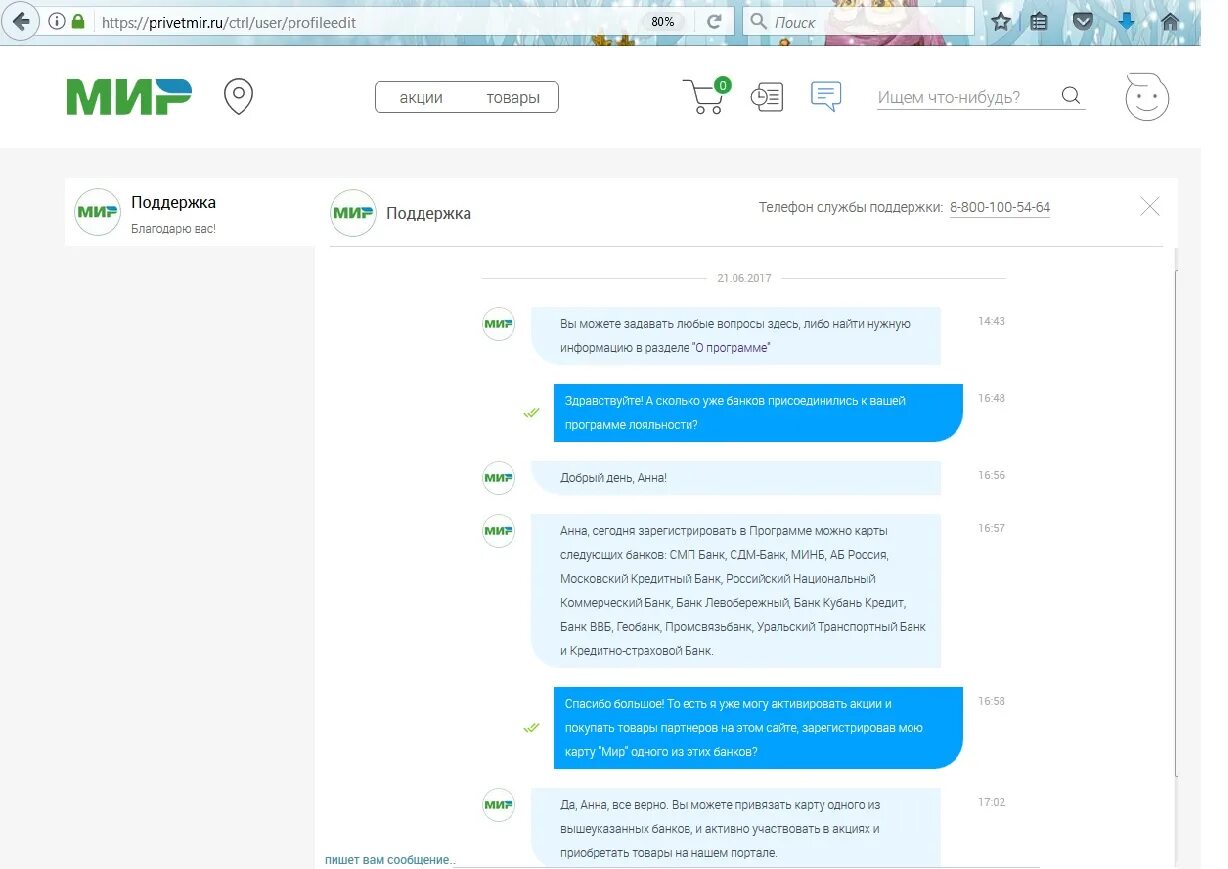Click the Поддержка title in chat header
The height and width of the screenshot is (869, 1228).
(x=428, y=214)
